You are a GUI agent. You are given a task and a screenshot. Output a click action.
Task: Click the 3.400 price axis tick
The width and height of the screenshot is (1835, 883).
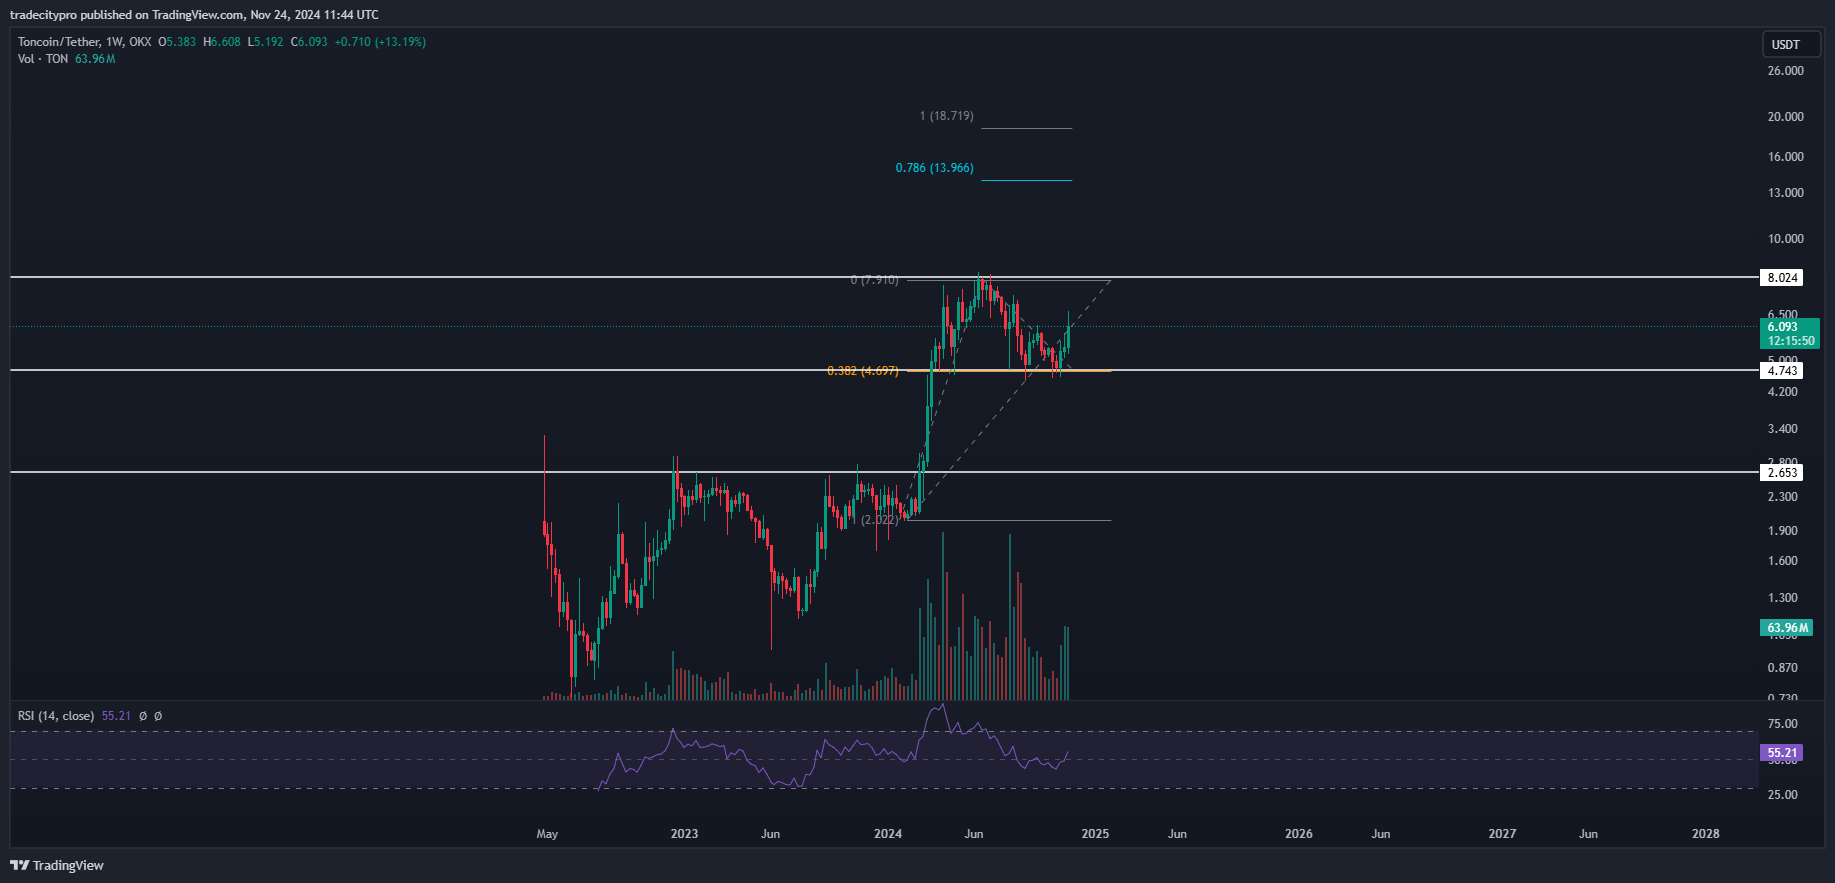click(1783, 429)
